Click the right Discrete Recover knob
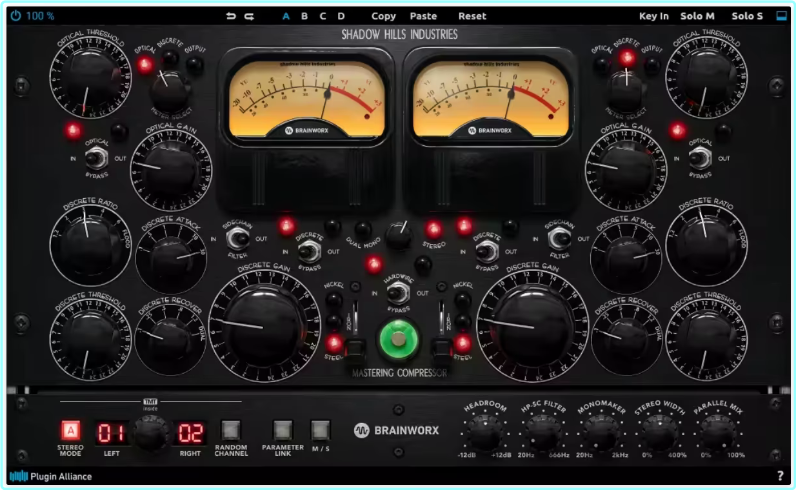796x490 pixels. 626,341
